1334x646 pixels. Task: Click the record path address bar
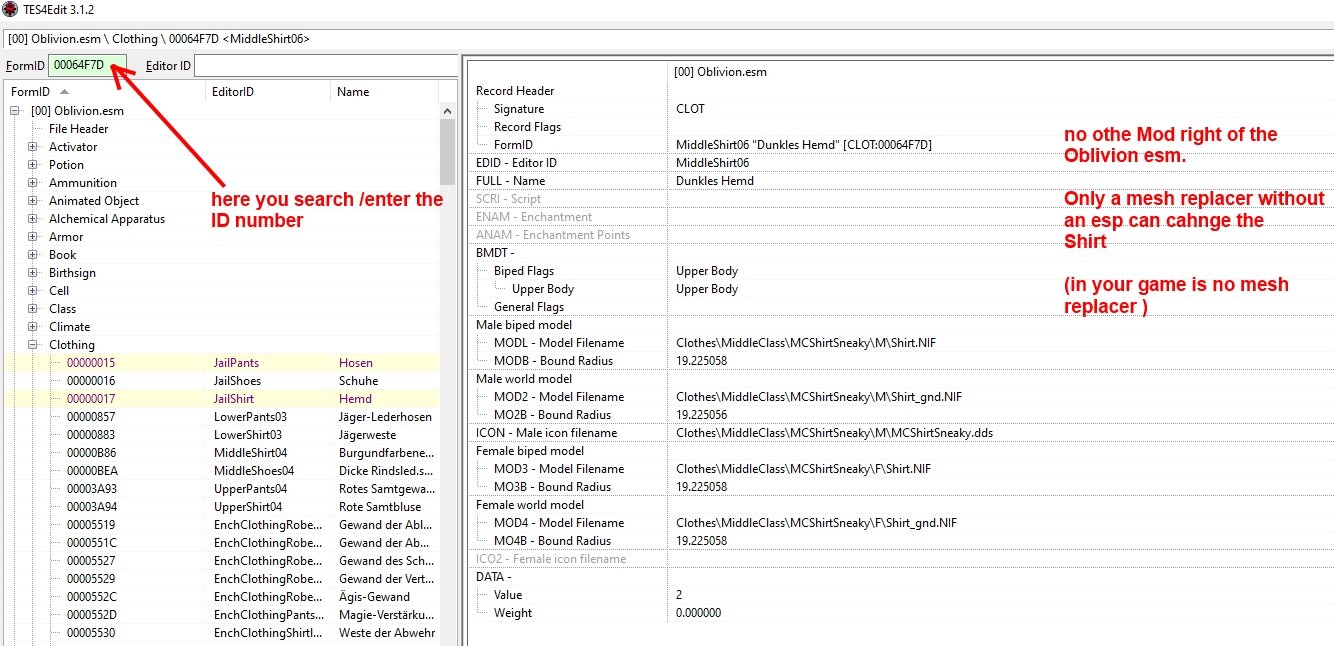pos(667,39)
